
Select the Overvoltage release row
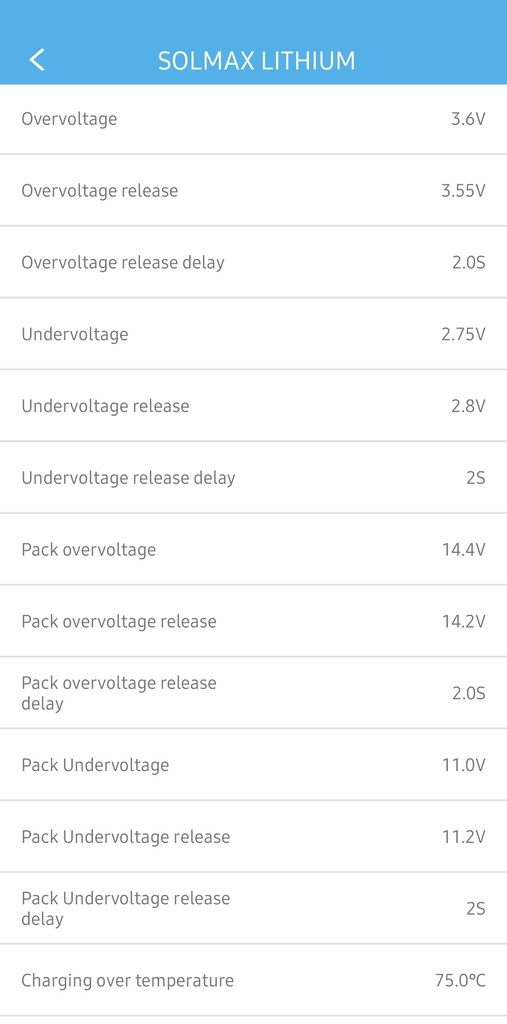point(254,191)
